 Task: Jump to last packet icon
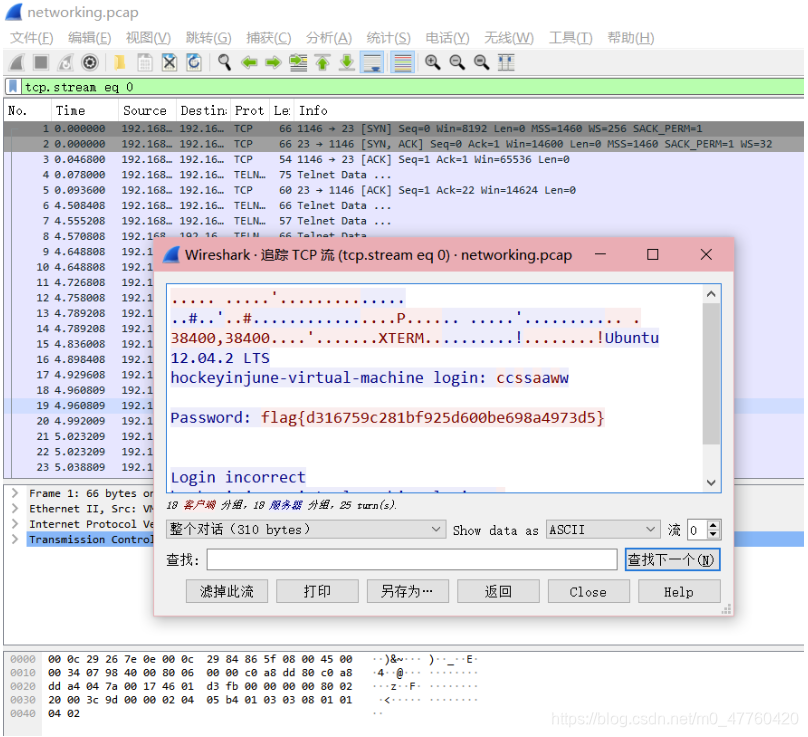click(x=347, y=62)
